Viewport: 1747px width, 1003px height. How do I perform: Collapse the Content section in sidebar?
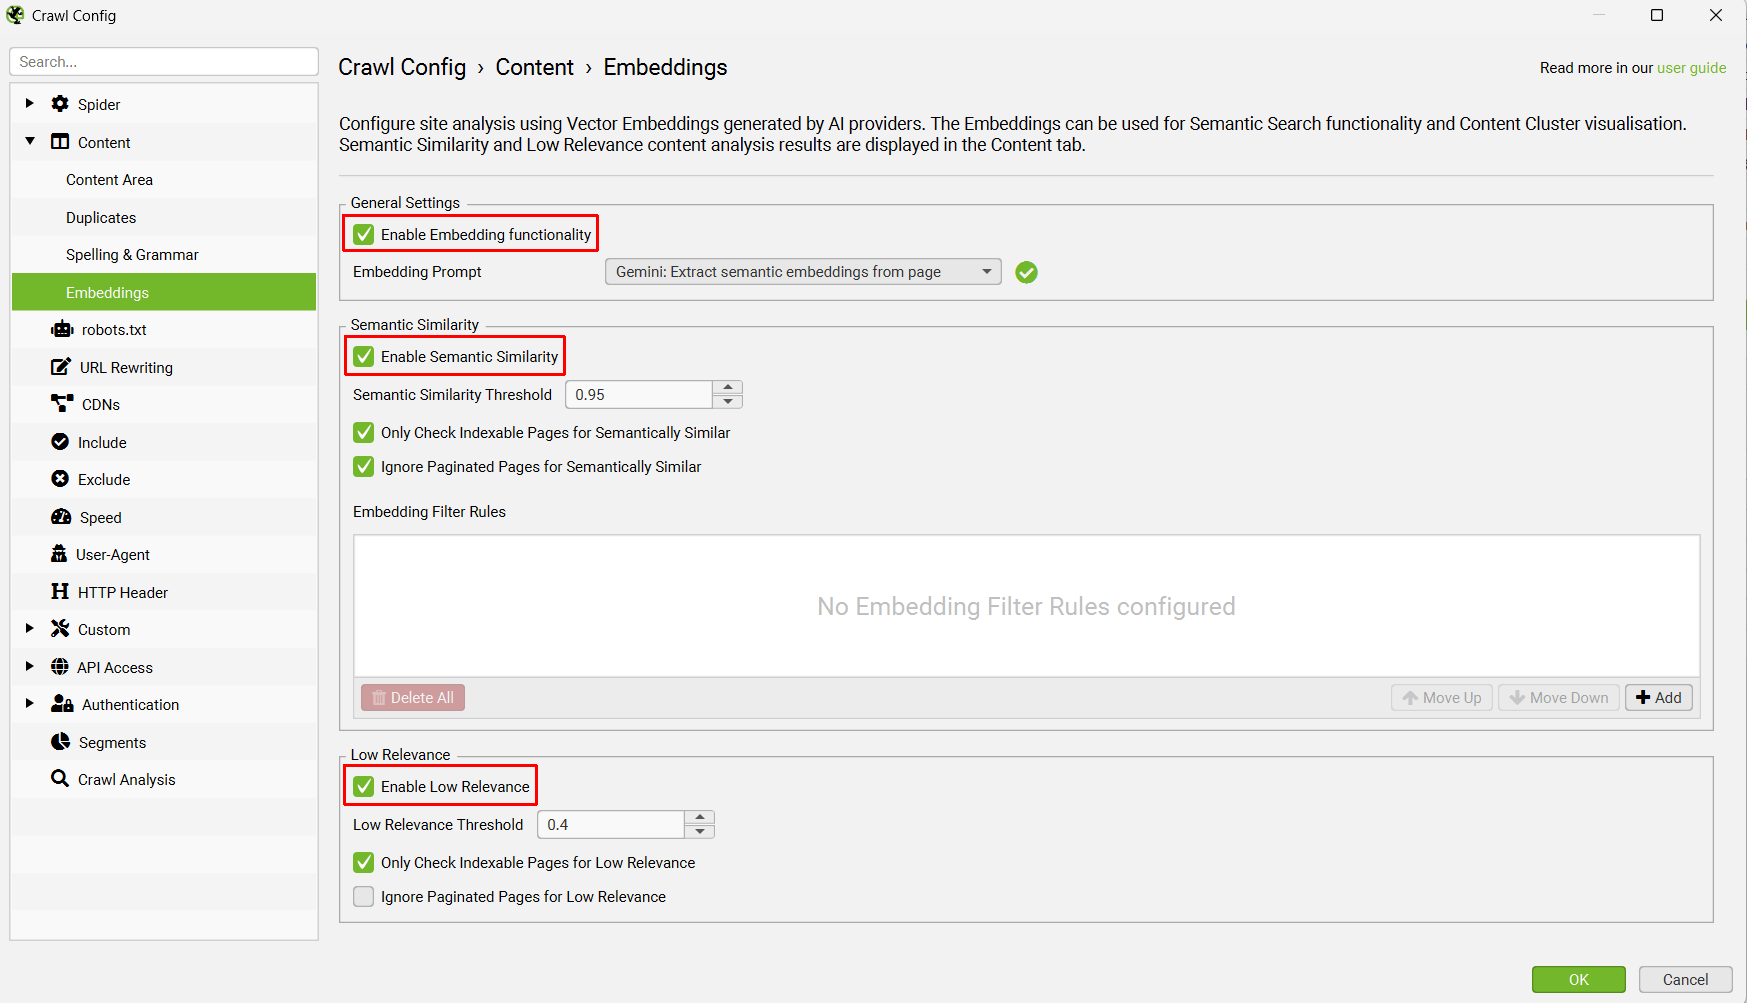[29, 141]
